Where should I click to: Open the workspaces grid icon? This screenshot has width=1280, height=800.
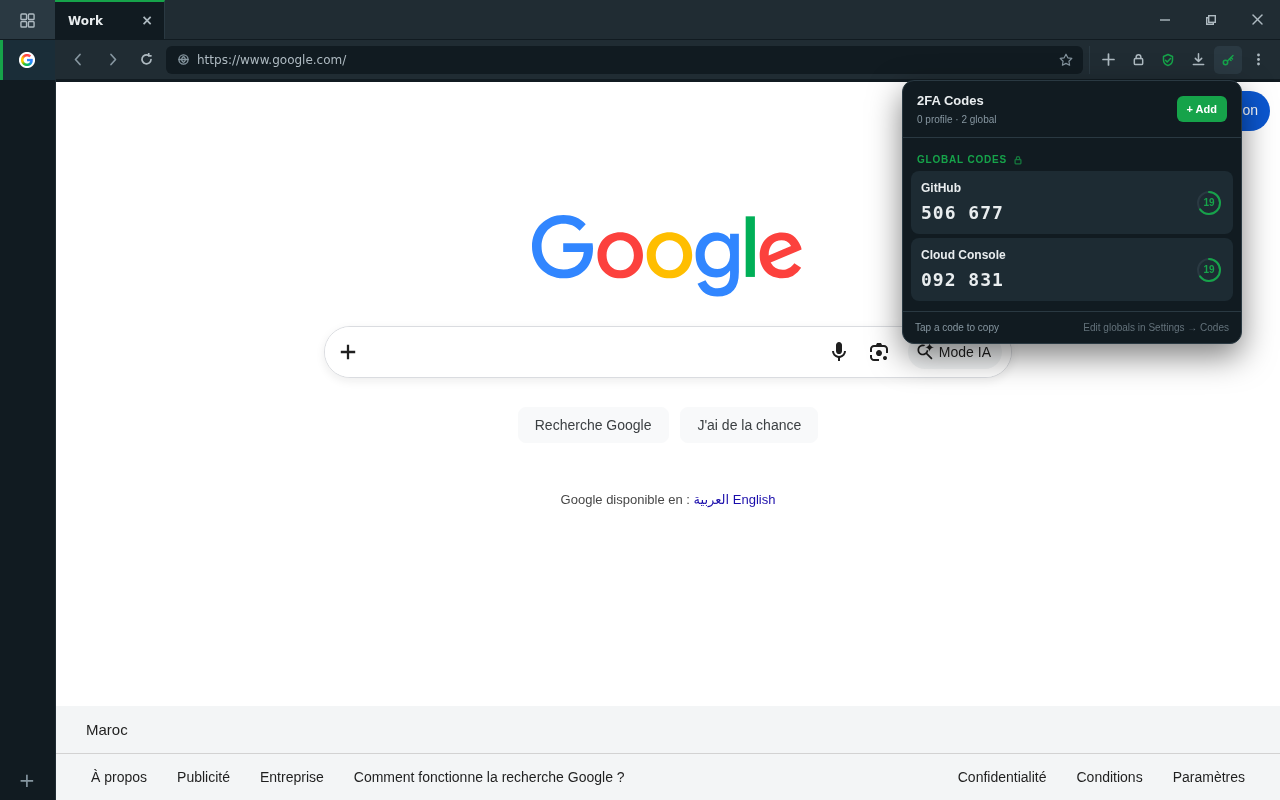(27, 20)
